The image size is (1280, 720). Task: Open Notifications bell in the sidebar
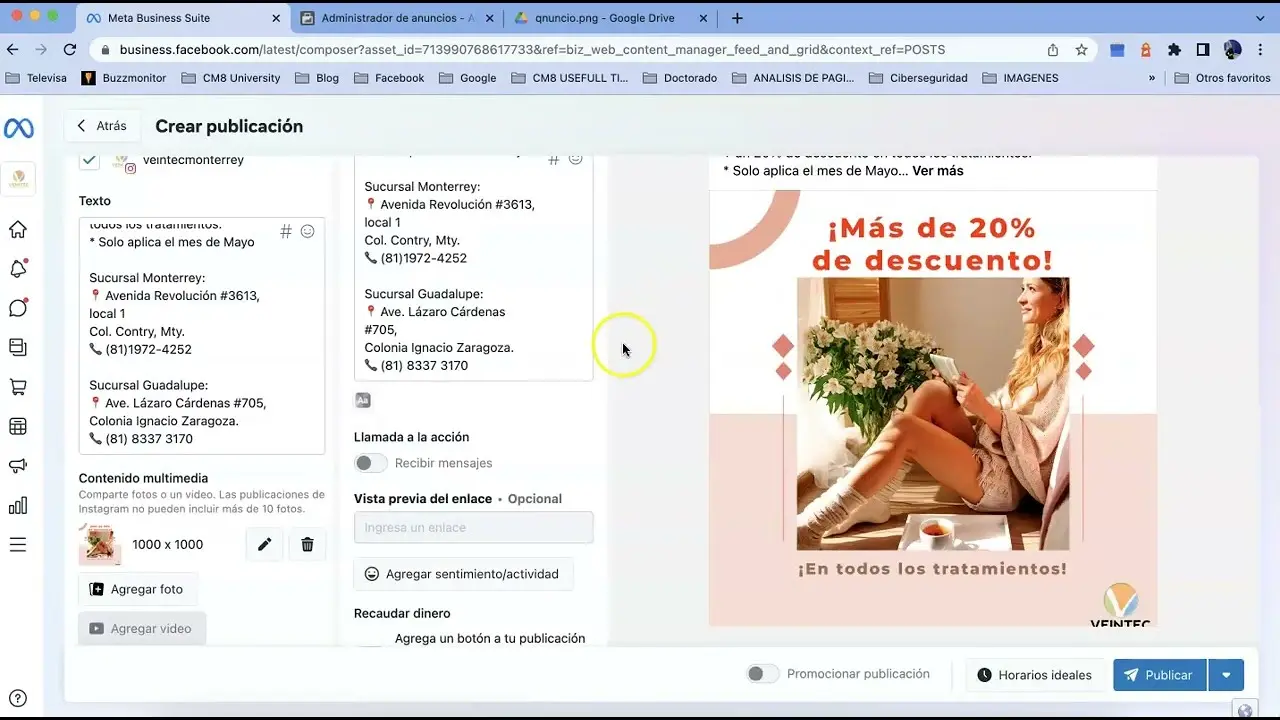(18, 268)
